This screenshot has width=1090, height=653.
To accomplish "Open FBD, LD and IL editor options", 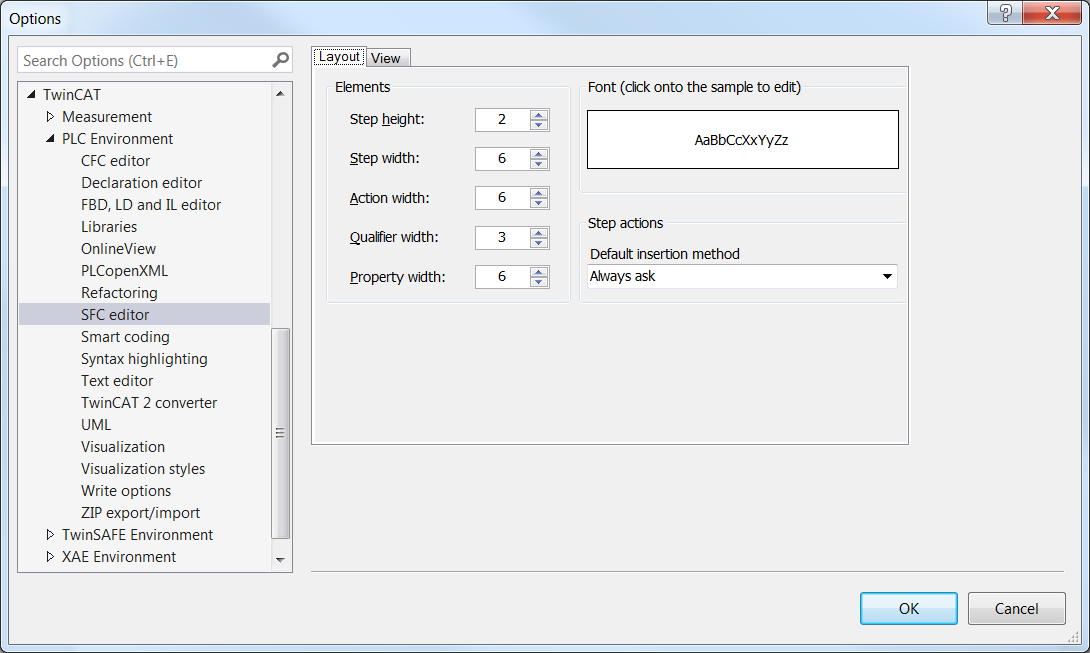I will click(x=151, y=204).
